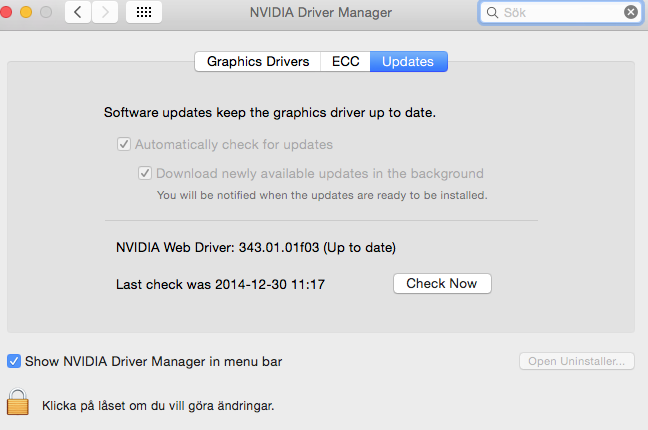Click the Open Uninstaller button

pos(577,361)
